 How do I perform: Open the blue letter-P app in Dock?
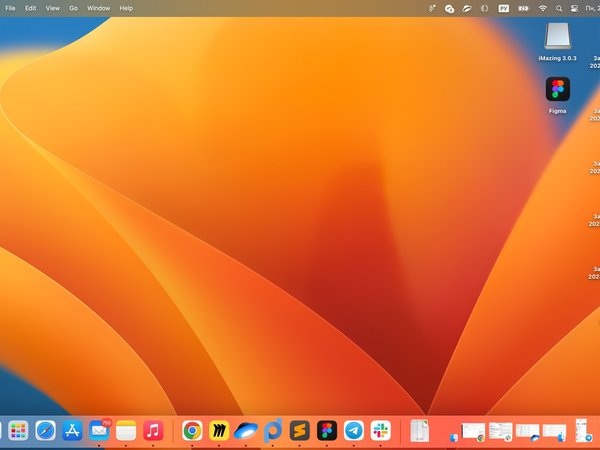pyautogui.click(x=273, y=430)
